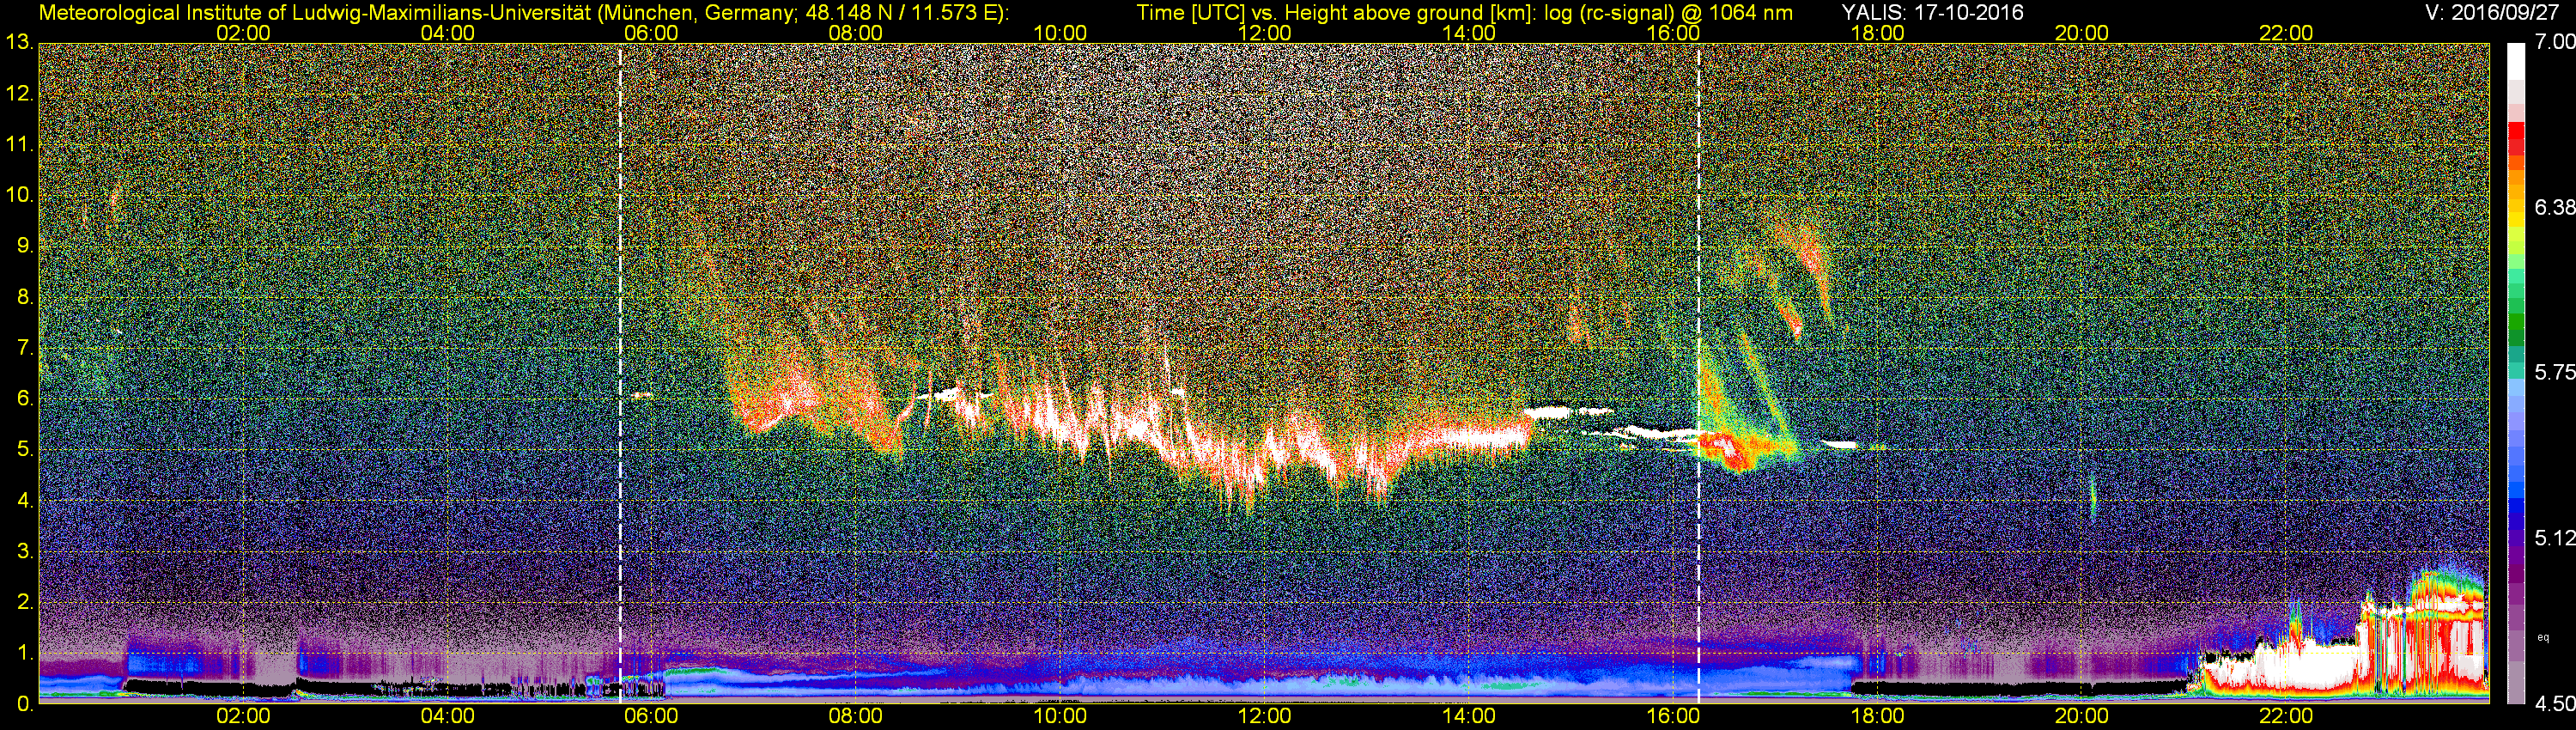Pick the 2 km height axis label
This screenshot has width=2576, height=730.
pyautogui.click(x=24, y=602)
